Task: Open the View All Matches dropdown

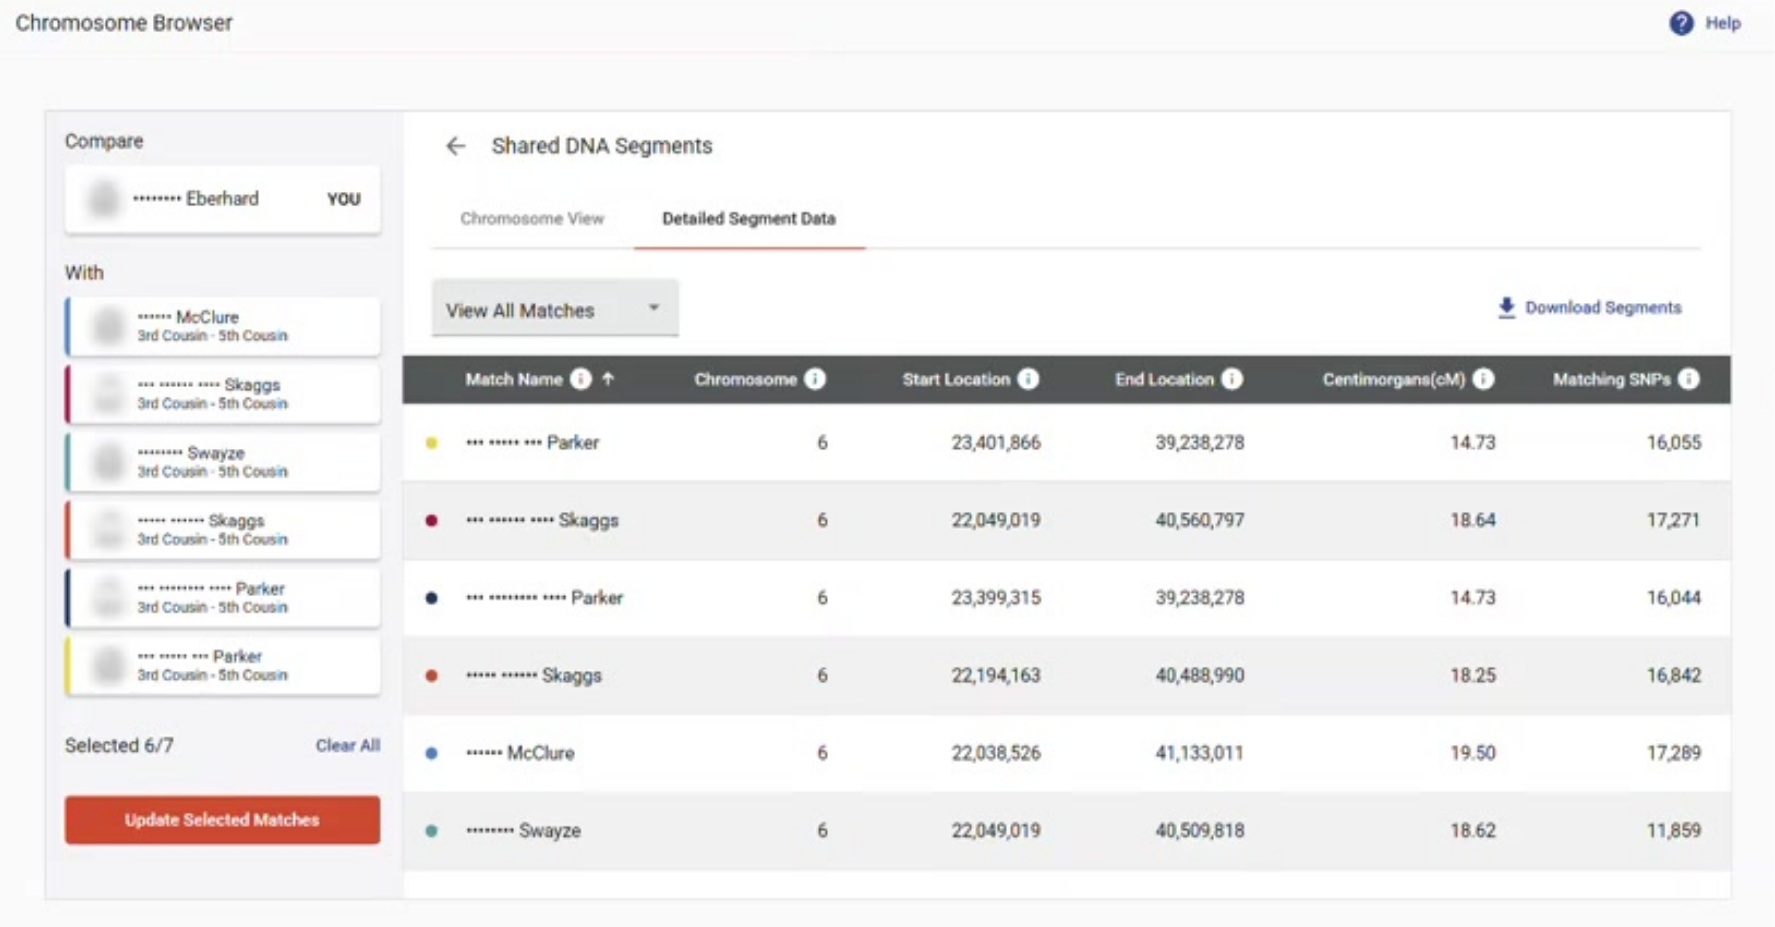Action: click(x=554, y=310)
